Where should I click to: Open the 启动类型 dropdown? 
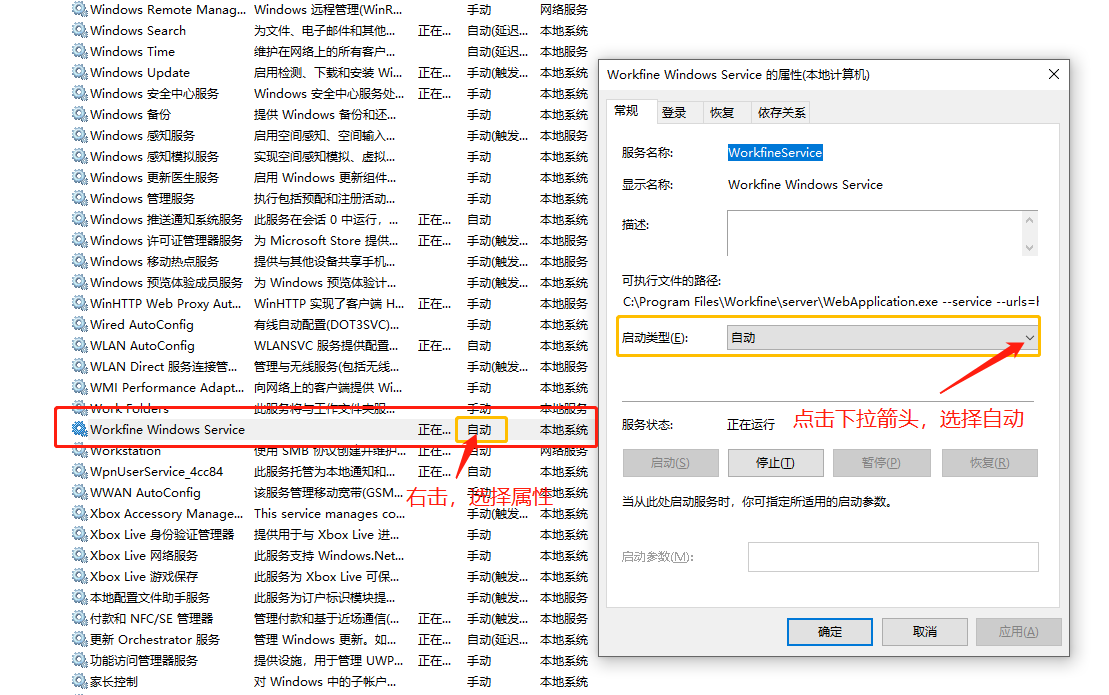pyautogui.click(x=882, y=338)
